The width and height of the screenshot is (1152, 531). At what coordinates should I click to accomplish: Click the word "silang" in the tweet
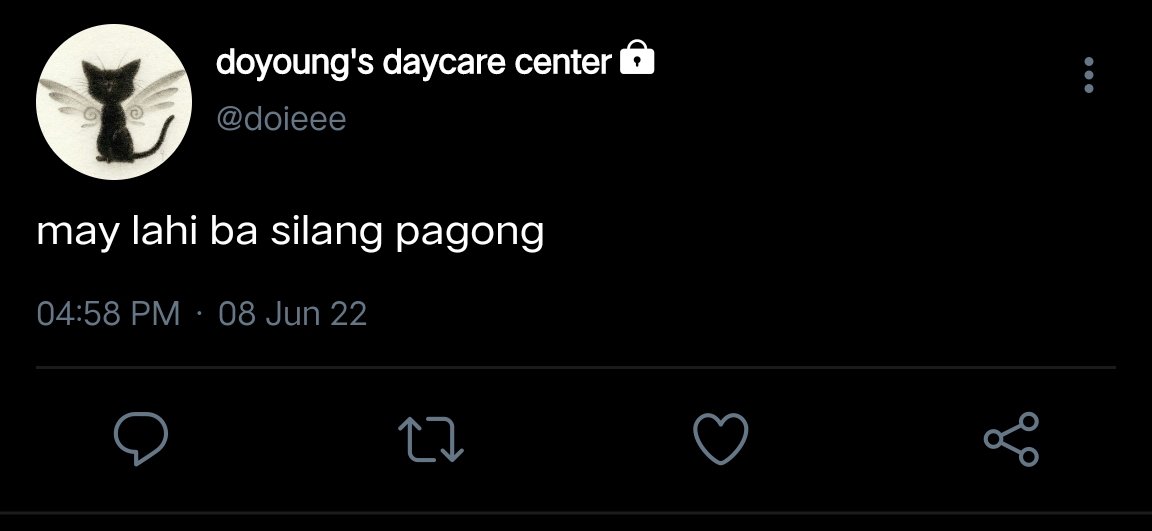pos(326,234)
